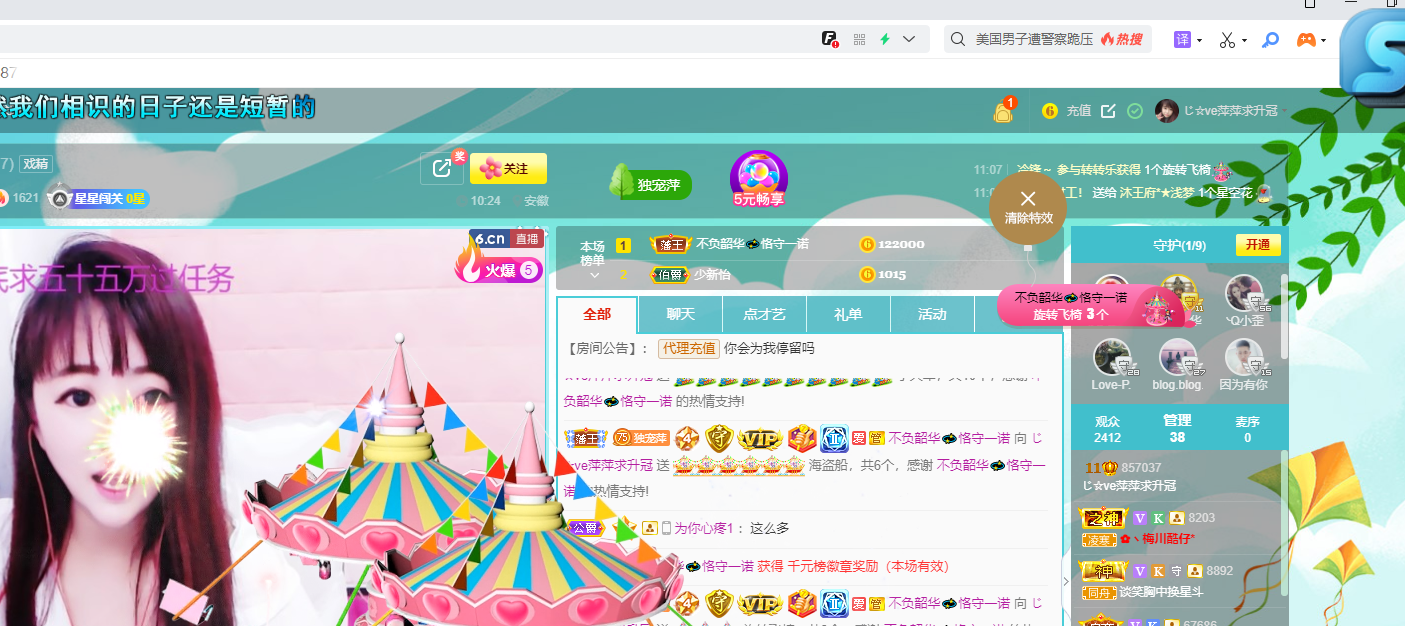
Task: Click the 因为有你 guardian avatar
Action: 1245,358
